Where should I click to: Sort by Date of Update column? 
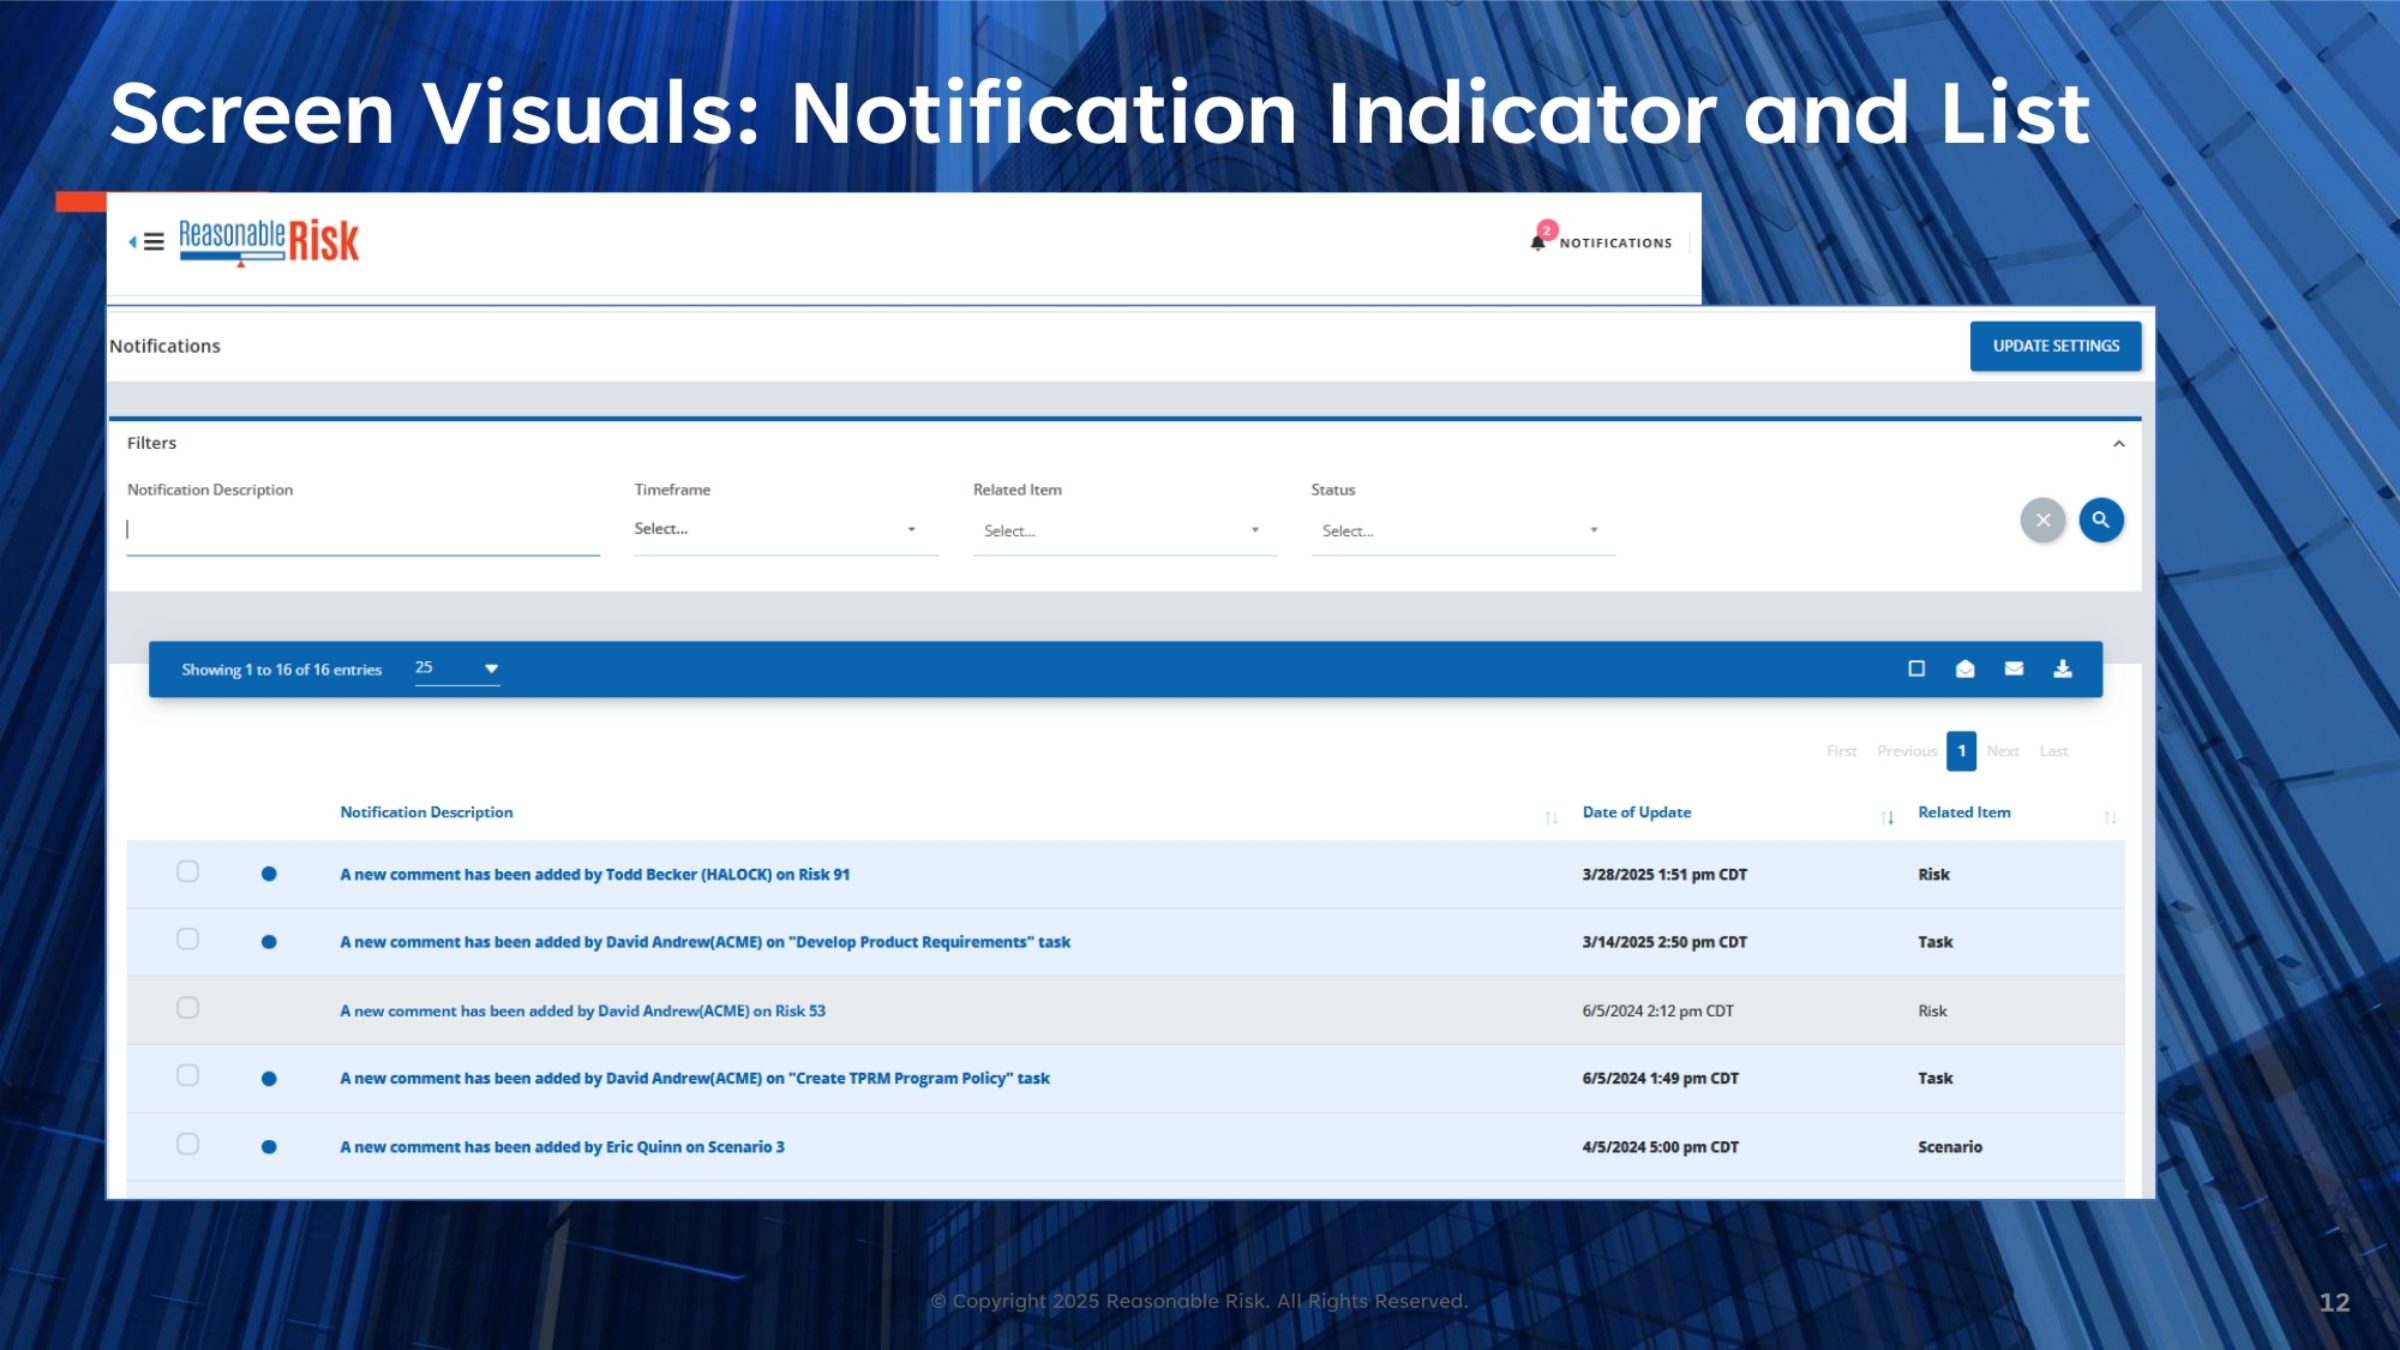click(x=1636, y=812)
